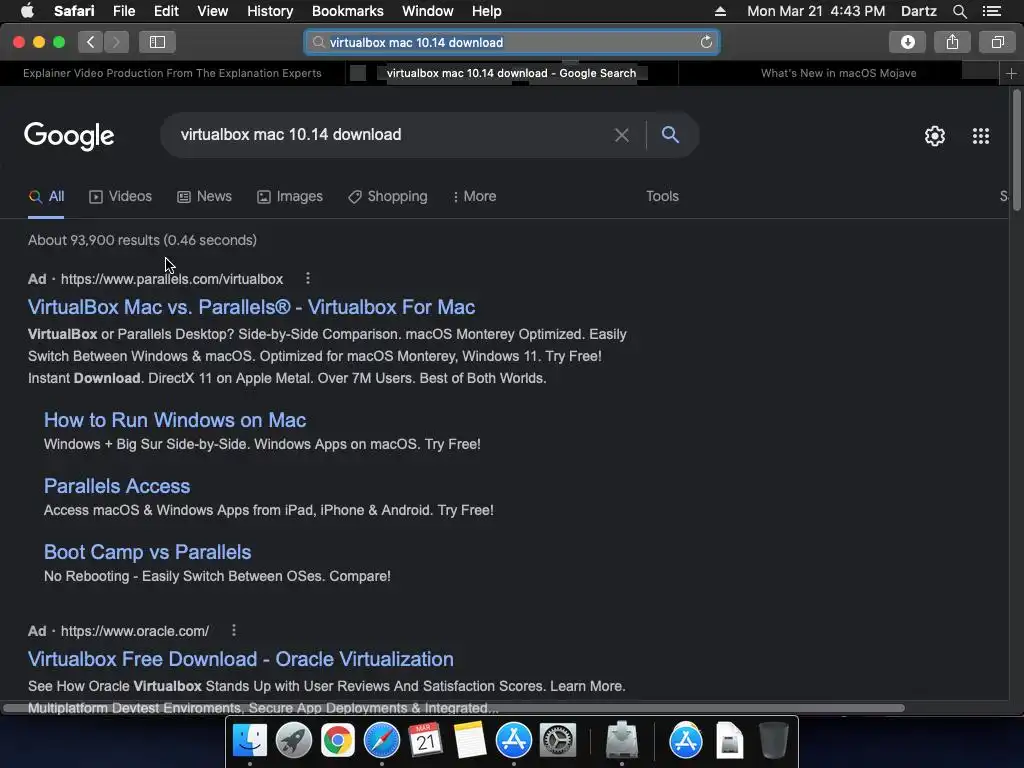Open System Preferences from the Dock
The image size is (1024, 768).
click(x=558, y=741)
